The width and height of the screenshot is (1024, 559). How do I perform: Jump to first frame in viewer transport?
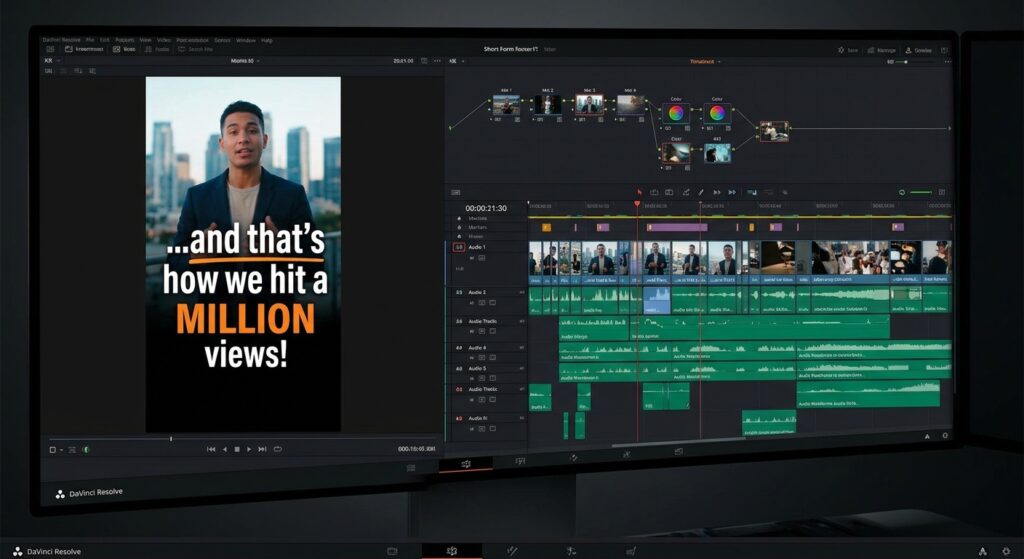(x=211, y=449)
